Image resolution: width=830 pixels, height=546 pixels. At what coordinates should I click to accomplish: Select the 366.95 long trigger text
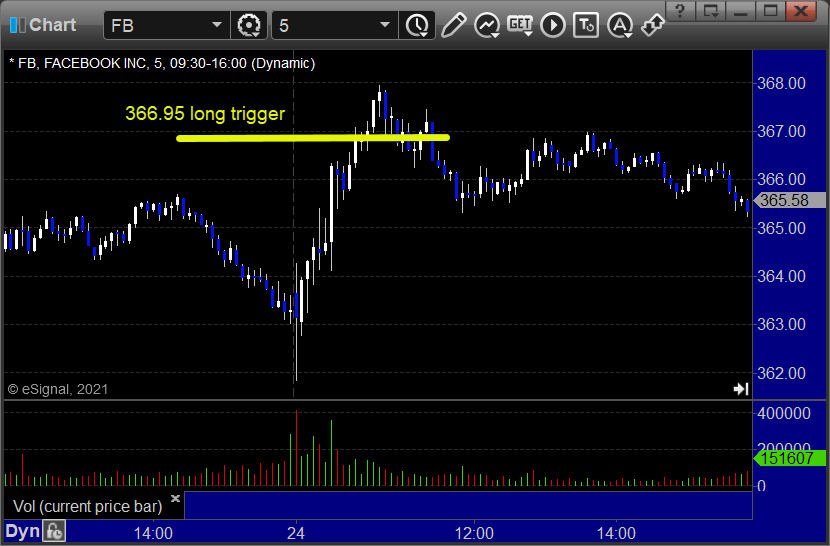[x=205, y=113]
